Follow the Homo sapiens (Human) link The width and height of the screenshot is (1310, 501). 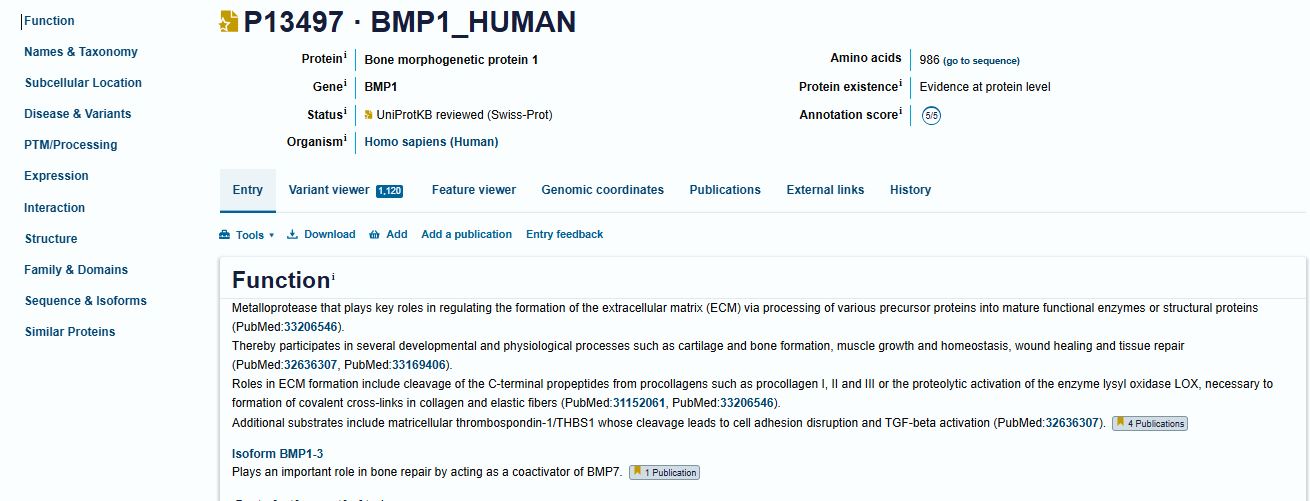pyautogui.click(x=431, y=142)
